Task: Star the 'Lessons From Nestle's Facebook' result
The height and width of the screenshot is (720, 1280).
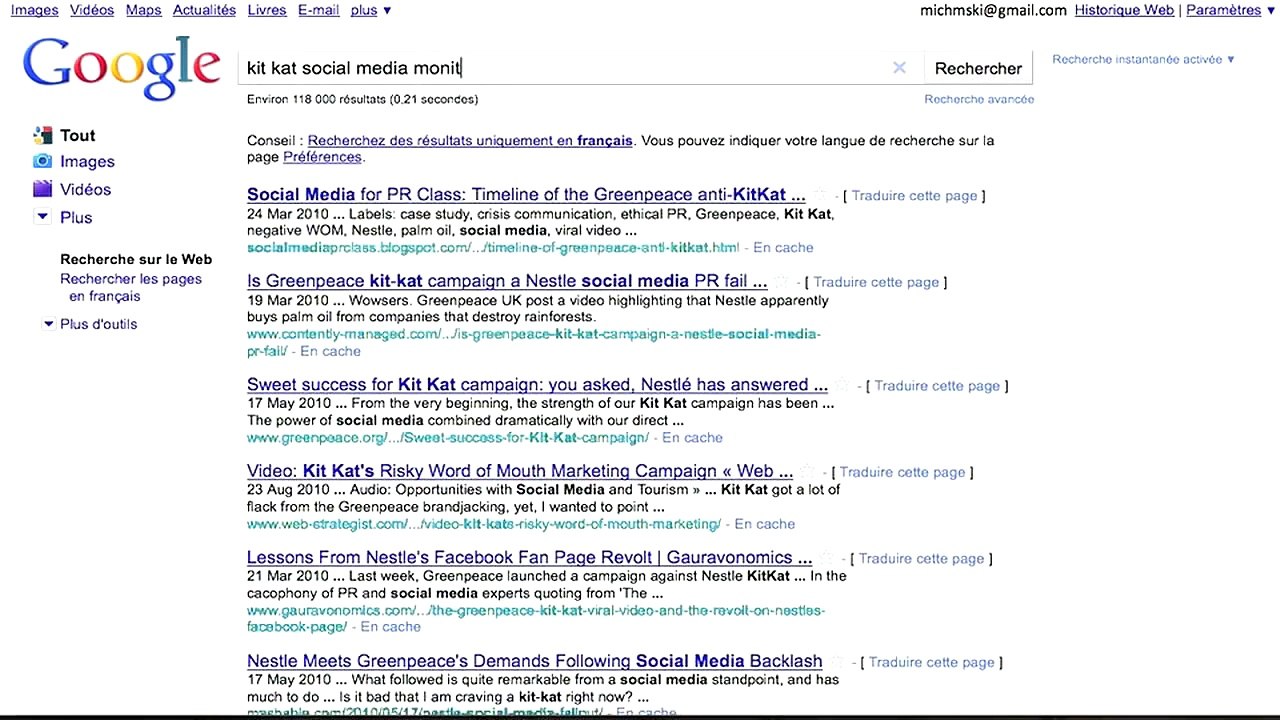Action: pos(827,558)
